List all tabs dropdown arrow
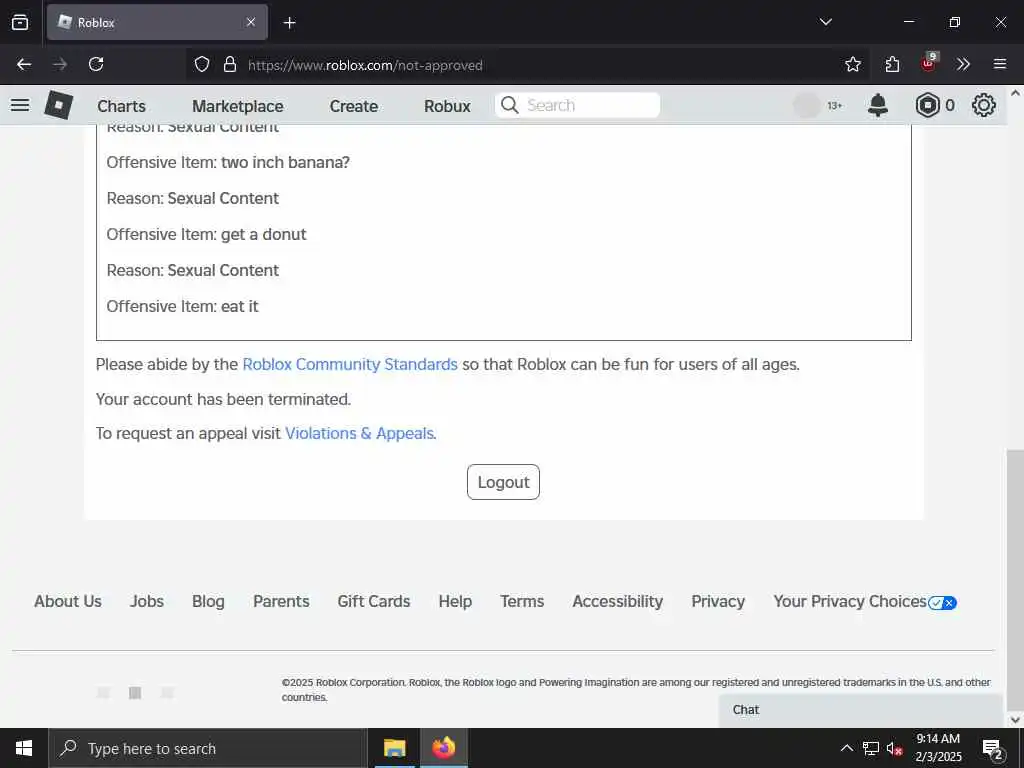The image size is (1024, 768). 825,22
